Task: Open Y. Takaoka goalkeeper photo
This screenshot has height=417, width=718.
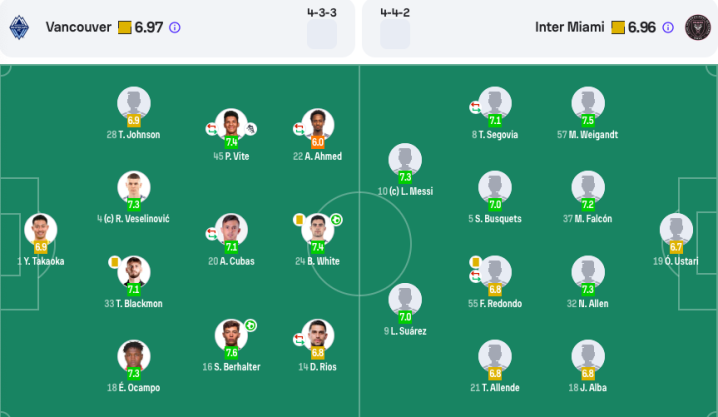Action: (41, 230)
